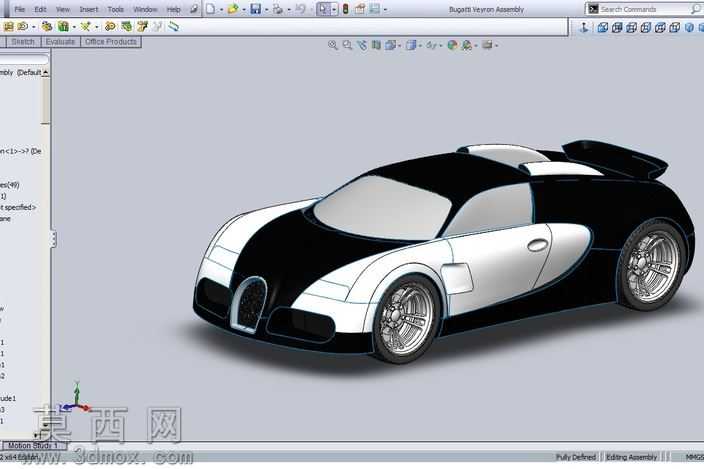Expand the Smart Fasteners dropdown arrow
The image size is (704, 469).
(x=97, y=27)
